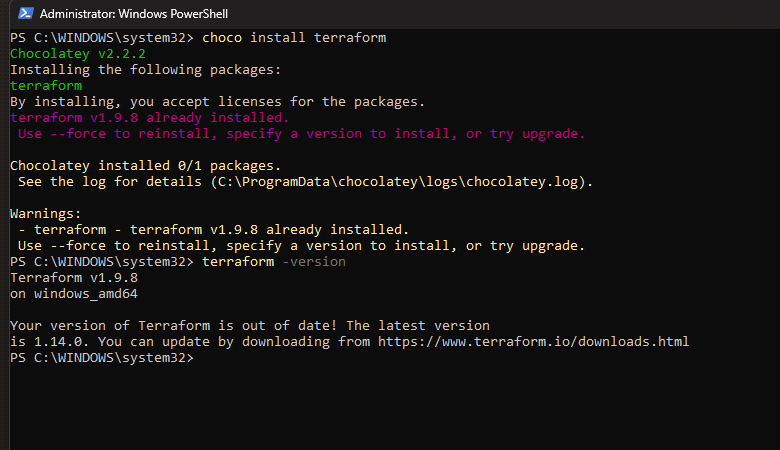
Task: Click the 'on windows_amd64' output line
Action: pos(74,294)
